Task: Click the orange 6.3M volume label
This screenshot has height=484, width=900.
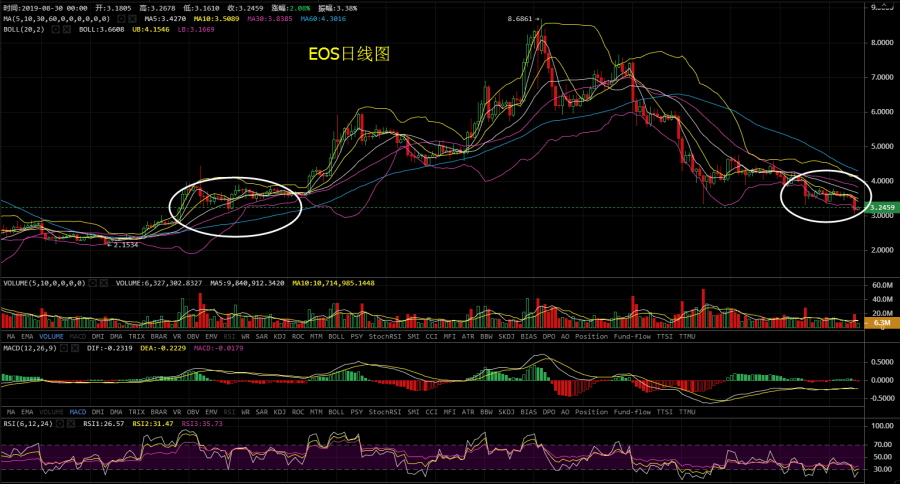Action: (x=882, y=323)
